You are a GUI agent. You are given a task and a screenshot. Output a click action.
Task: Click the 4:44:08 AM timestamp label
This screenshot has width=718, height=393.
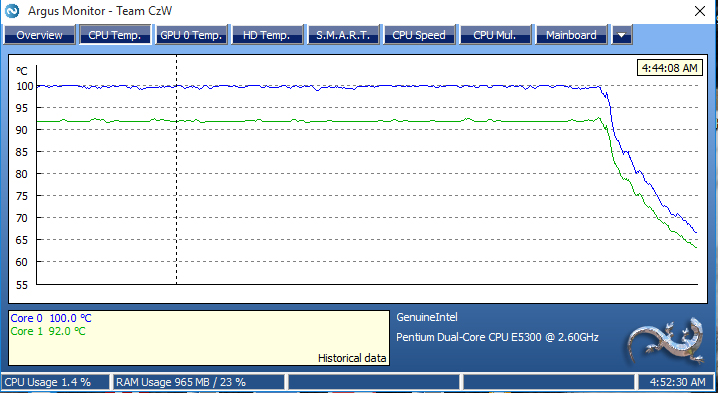(x=669, y=68)
